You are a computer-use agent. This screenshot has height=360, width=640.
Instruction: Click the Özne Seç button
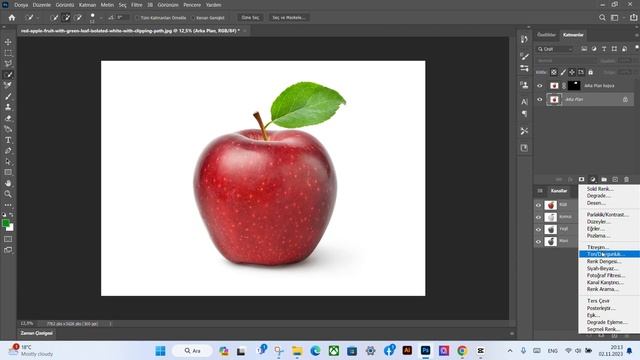(x=250, y=18)
